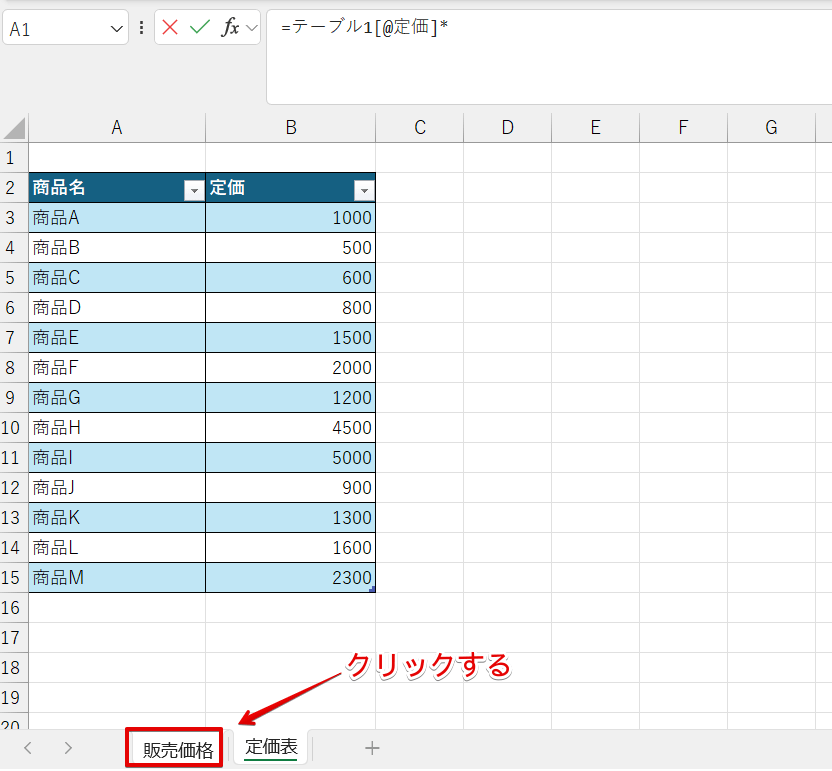Click the price cell 1300

tap(291, 518)
